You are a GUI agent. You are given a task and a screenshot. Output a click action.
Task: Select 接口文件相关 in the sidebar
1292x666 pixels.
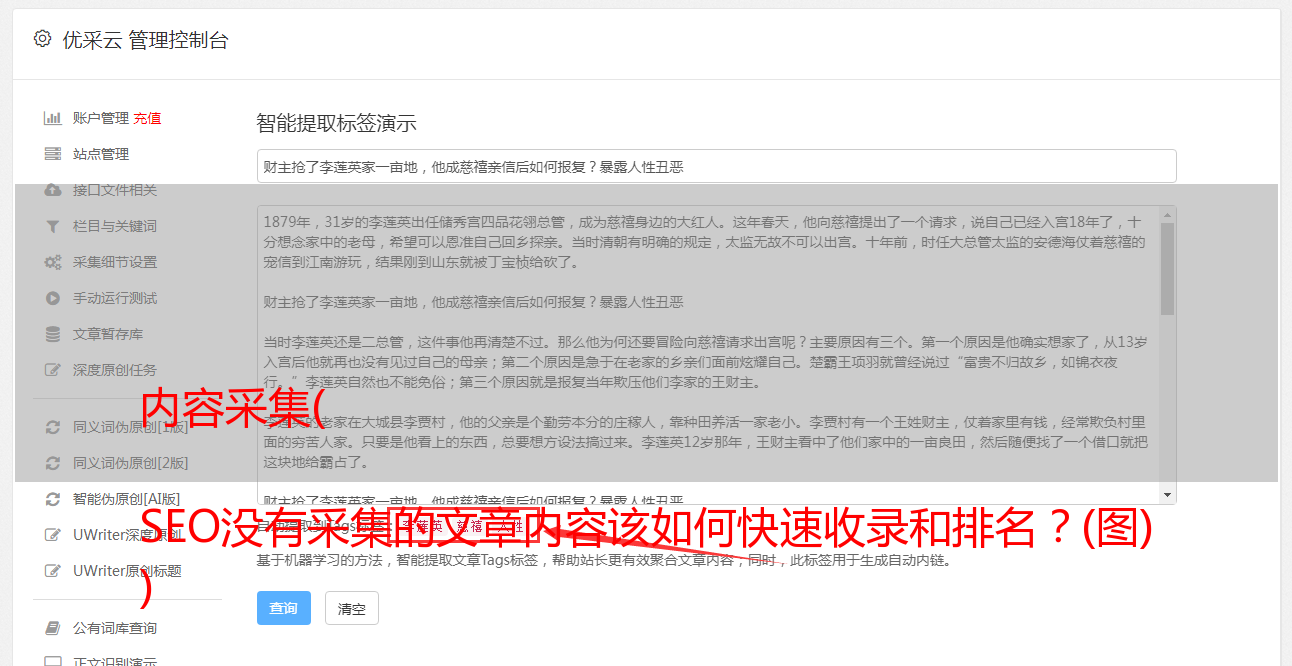(115, 190)
